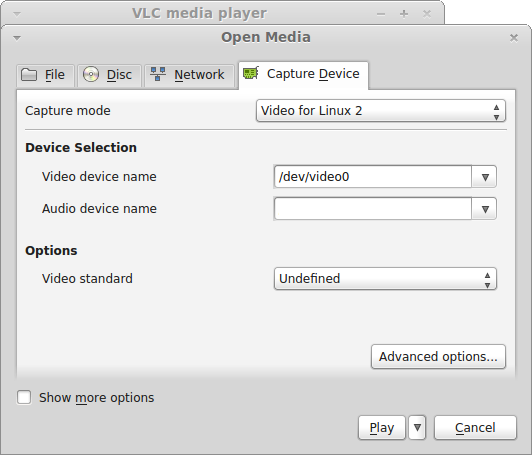532x455 pixels.
Task: Click the folder icon on File tab
Action: pyautogui.click(x=29, y=75)
